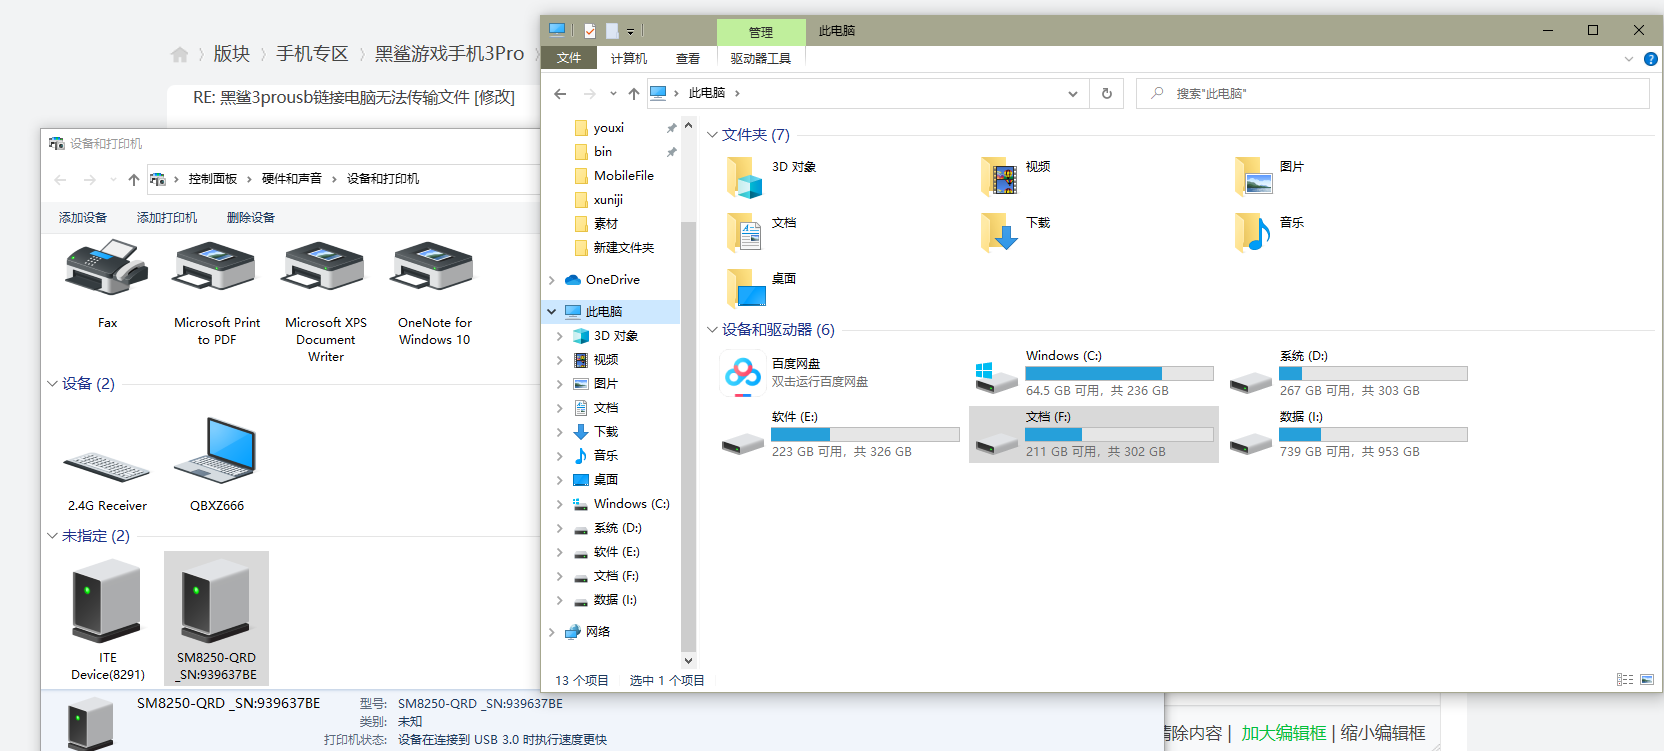This screenshot has width=1664, height=751.
Task: Switch to large icons view in status bar
Action: [x=1647, y=680]
